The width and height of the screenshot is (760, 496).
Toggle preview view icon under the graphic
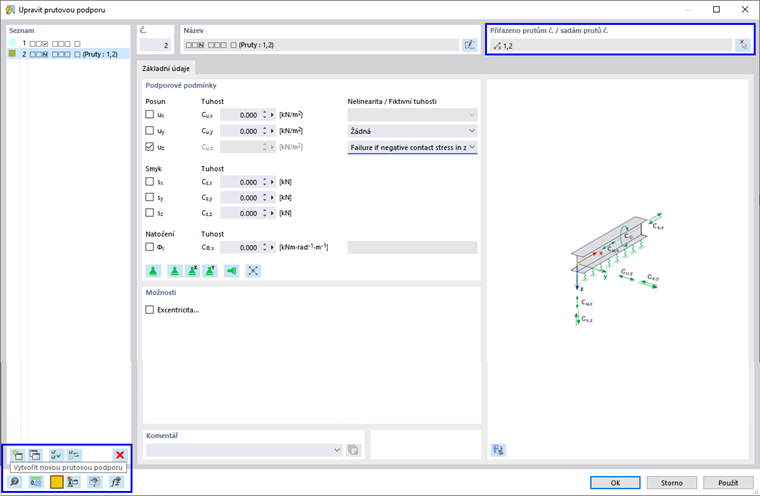tap(498, 450)
